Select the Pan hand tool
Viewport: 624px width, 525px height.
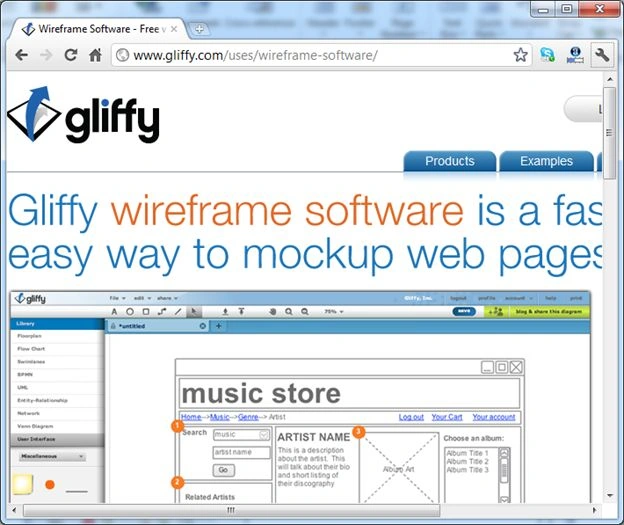273,312
